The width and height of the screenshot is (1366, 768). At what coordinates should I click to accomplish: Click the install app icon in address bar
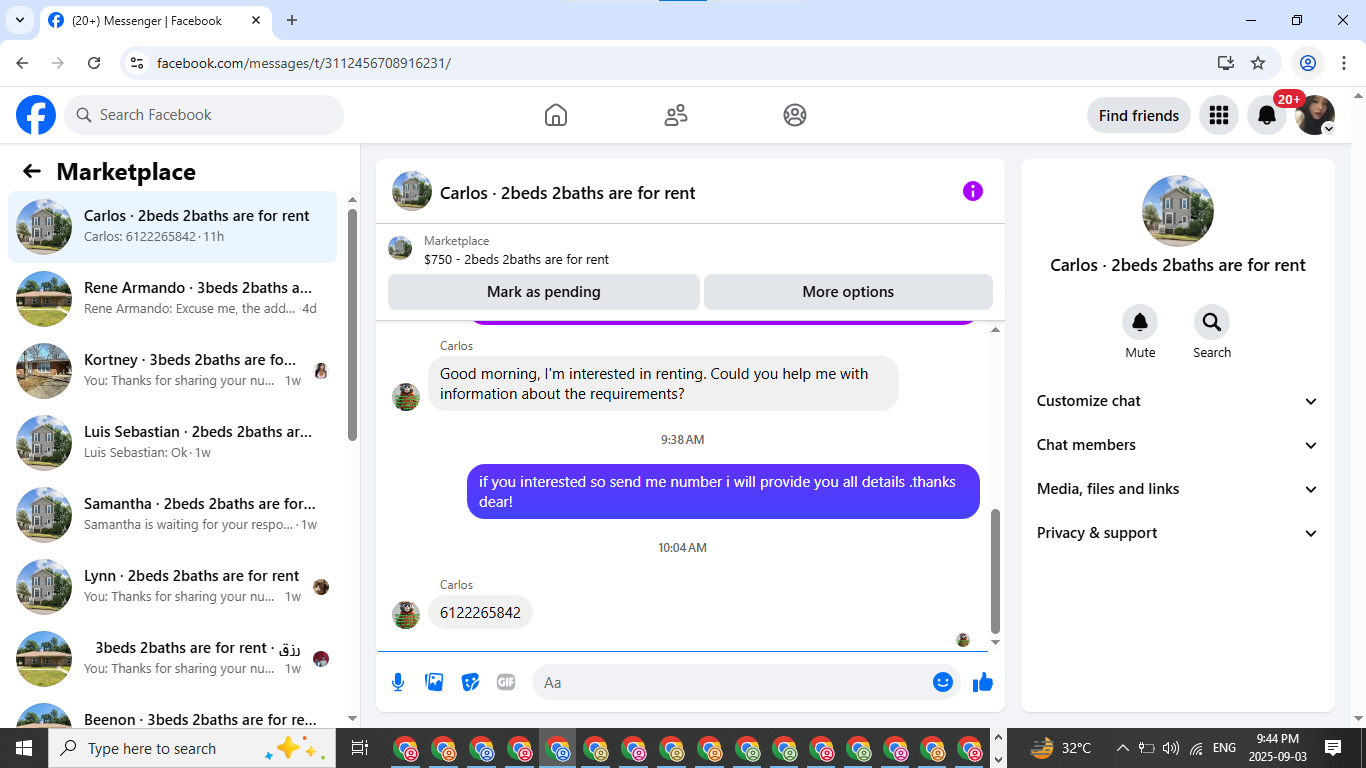(x=1226, y=63)
